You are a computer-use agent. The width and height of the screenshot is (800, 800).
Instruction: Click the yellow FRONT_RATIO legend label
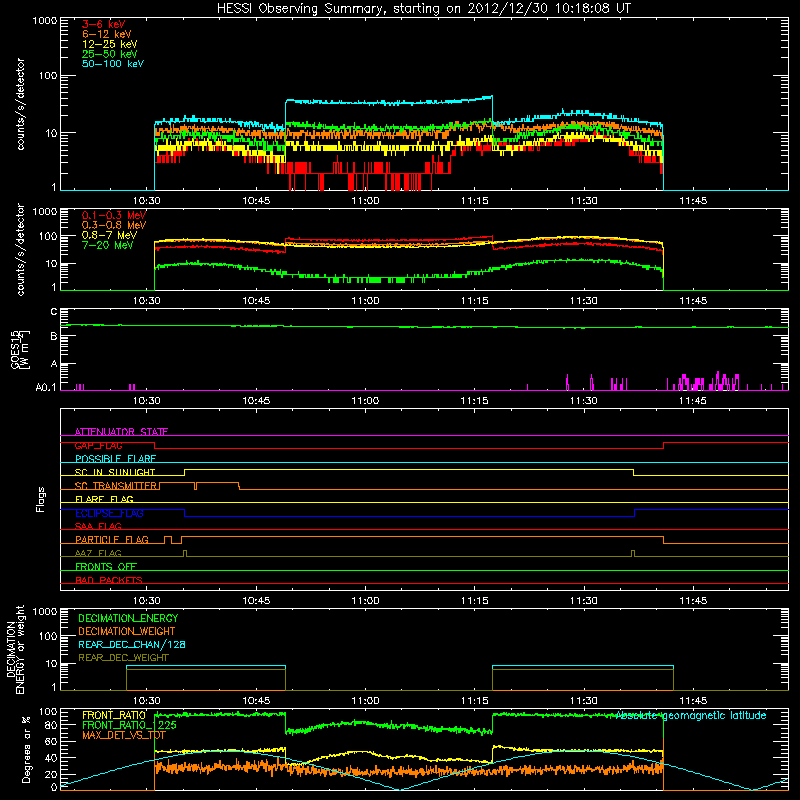pyautogui.click(x=114, y=715)
